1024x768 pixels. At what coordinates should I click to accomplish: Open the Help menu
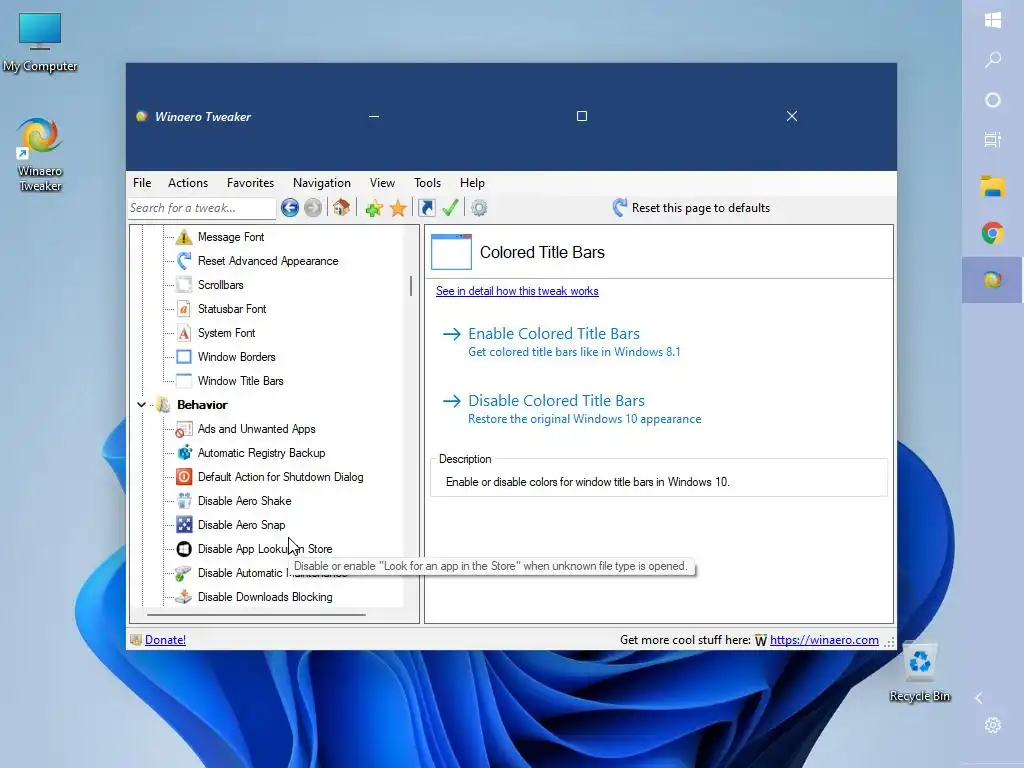pos(472,183)
